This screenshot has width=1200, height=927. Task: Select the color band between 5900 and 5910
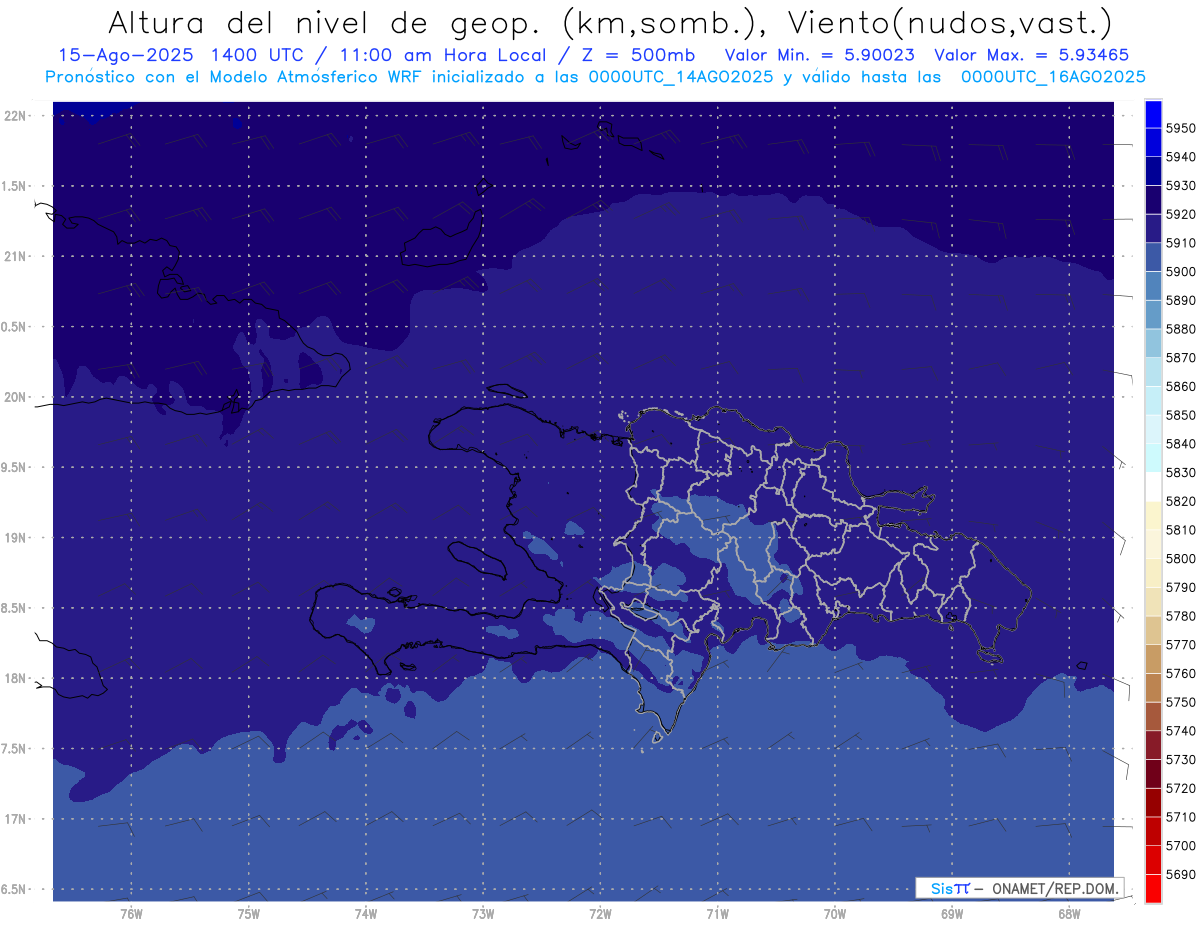coord(1152,257)
